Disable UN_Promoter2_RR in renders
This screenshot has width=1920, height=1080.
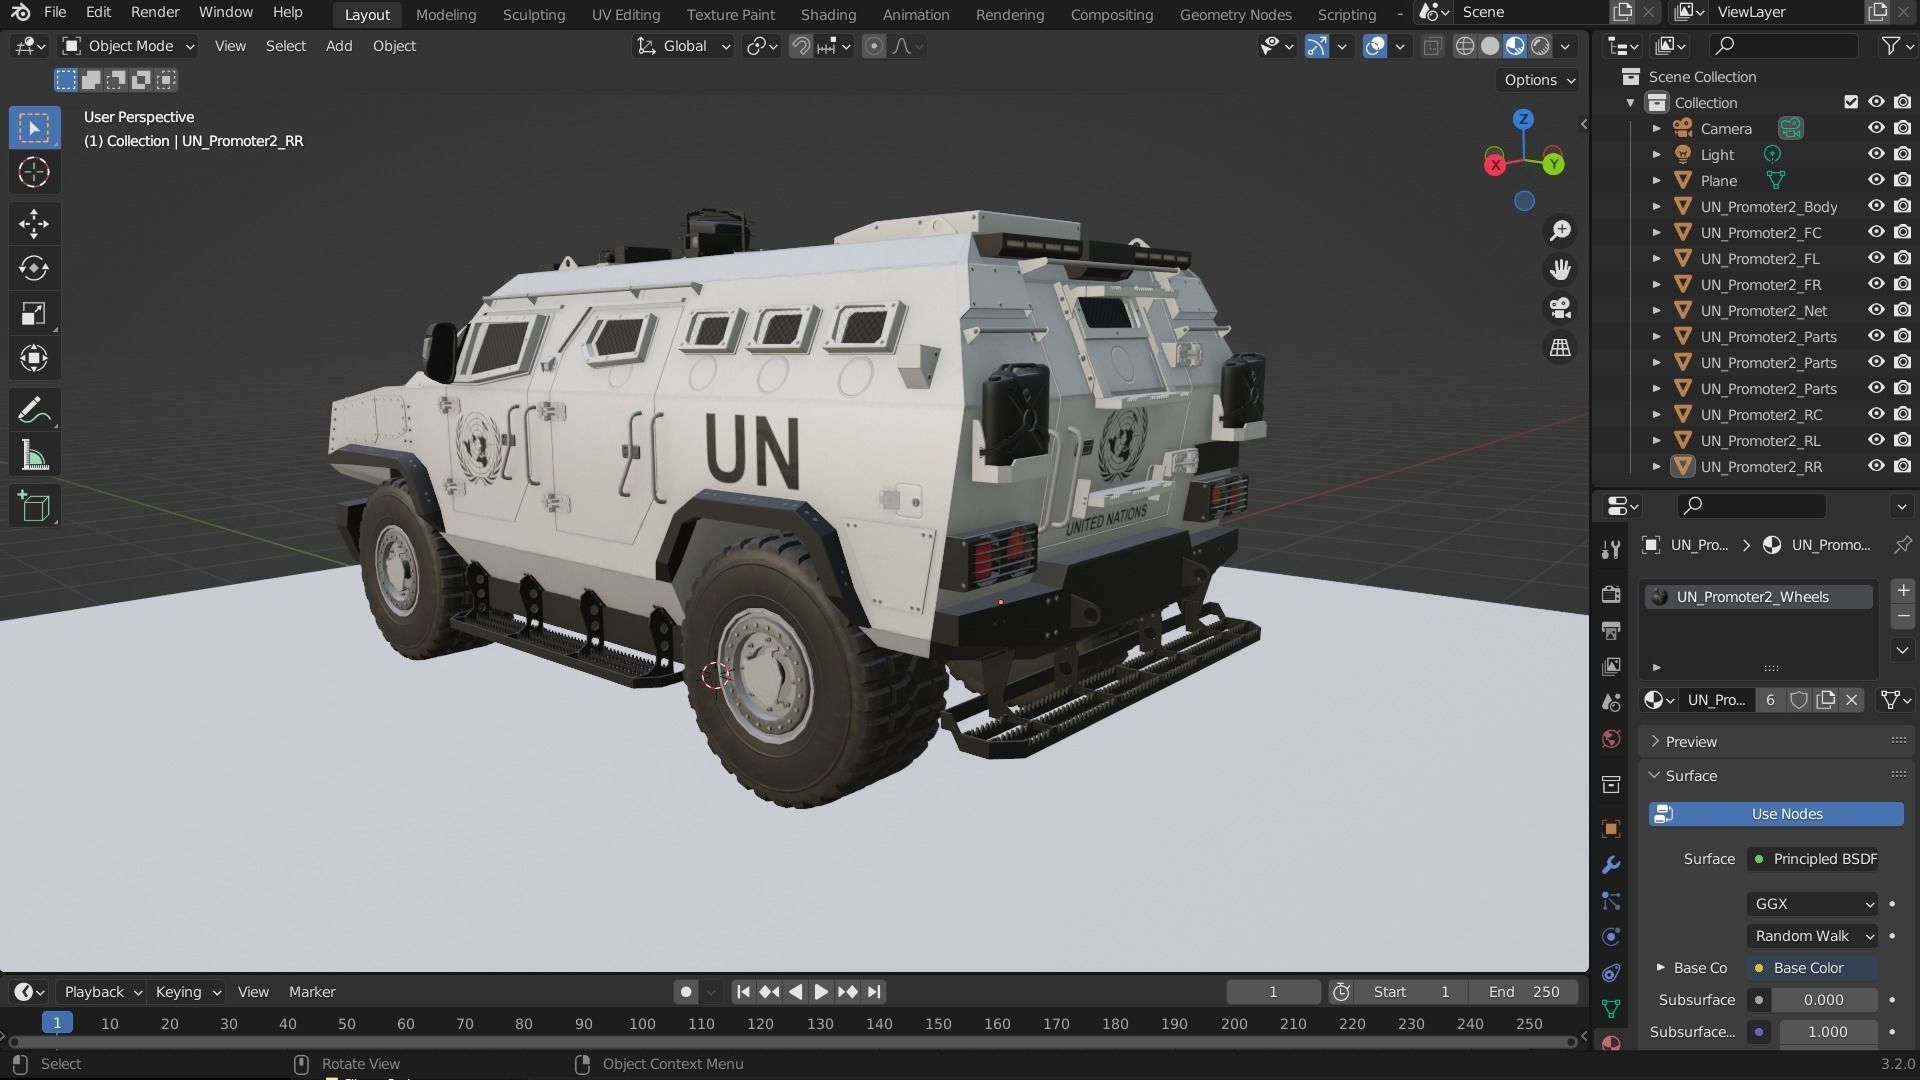[x=1902, y=466]
